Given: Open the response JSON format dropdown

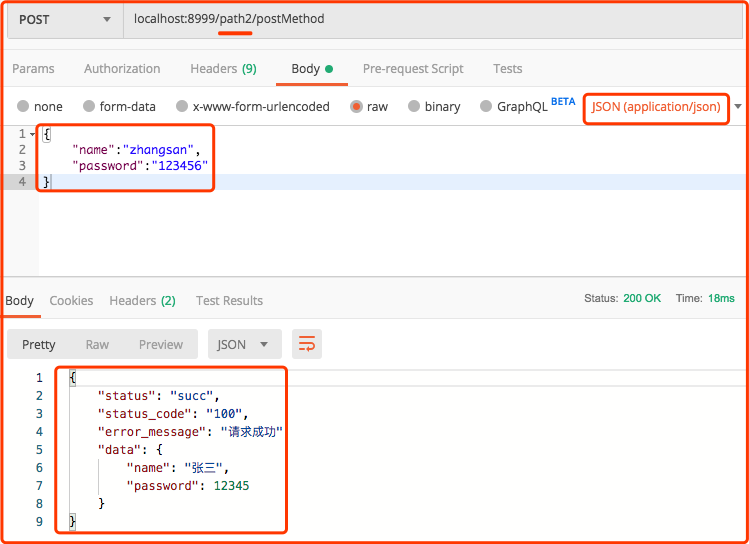Looking at the screenshot, I should tap(244, 344).
